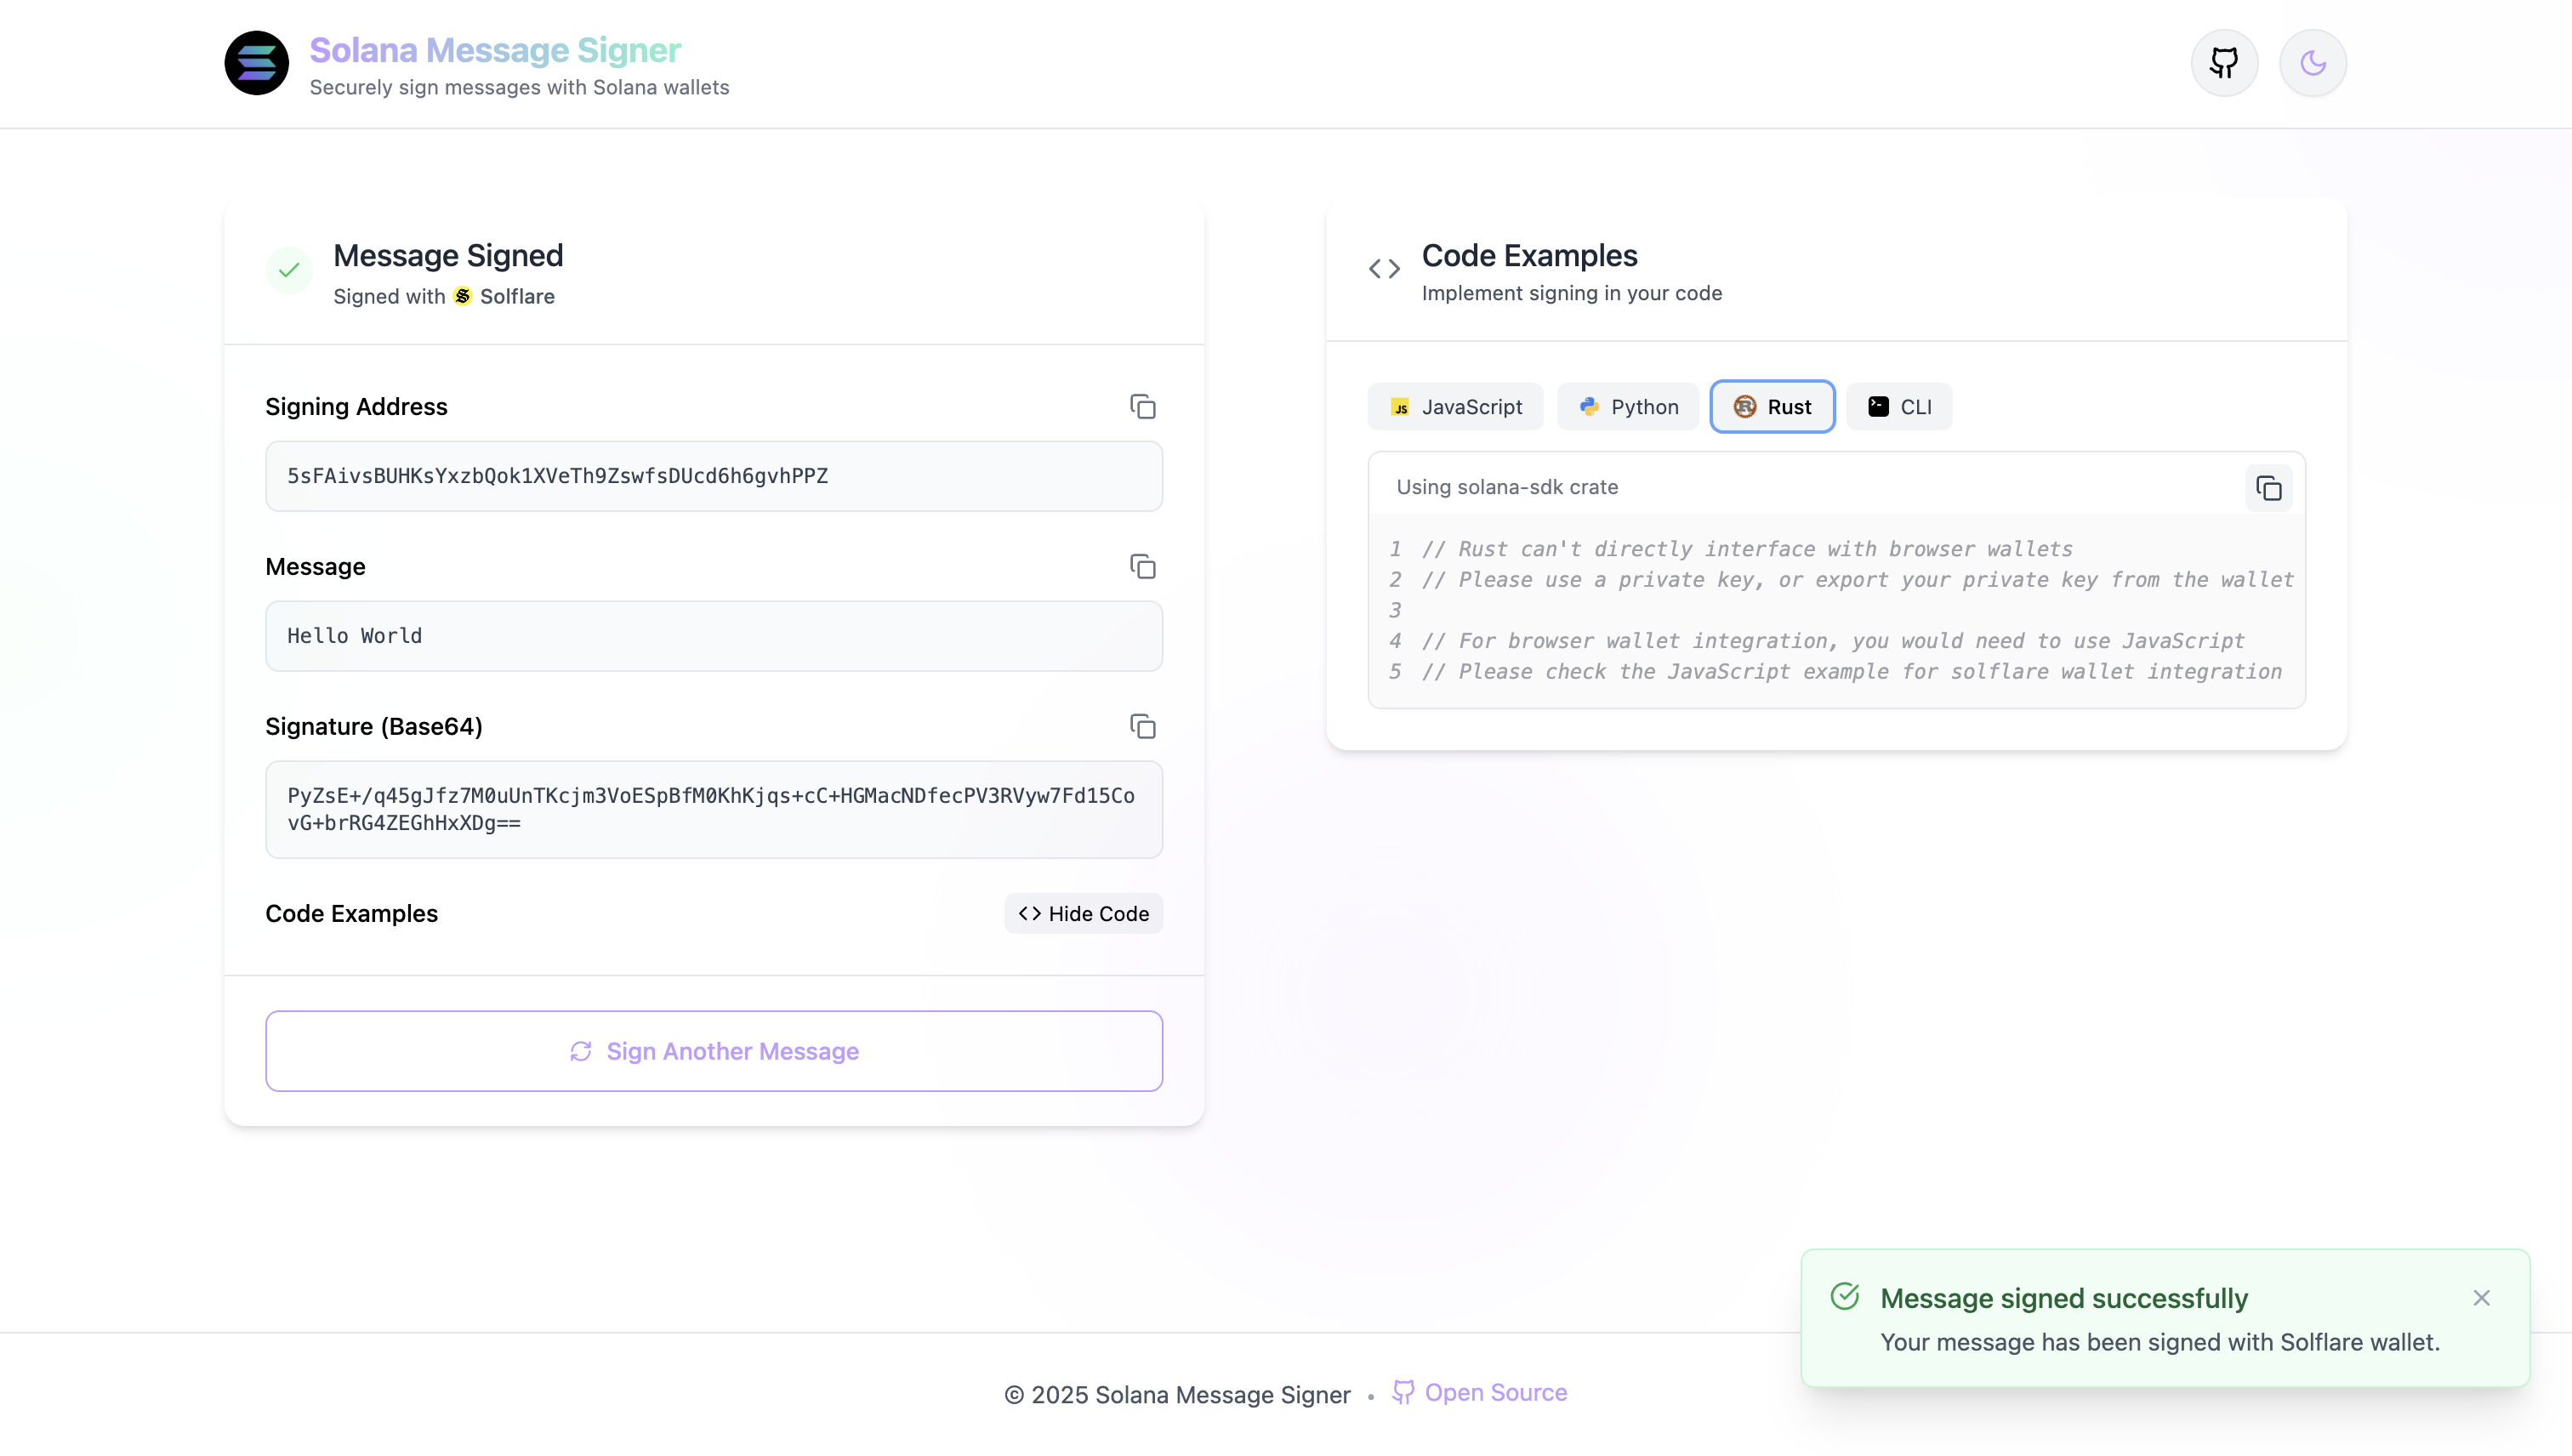Image resolution: width=2572 pixels, height=1456 pixels.
Task: Copy the Base64 signature
Action: (1142, 727)
